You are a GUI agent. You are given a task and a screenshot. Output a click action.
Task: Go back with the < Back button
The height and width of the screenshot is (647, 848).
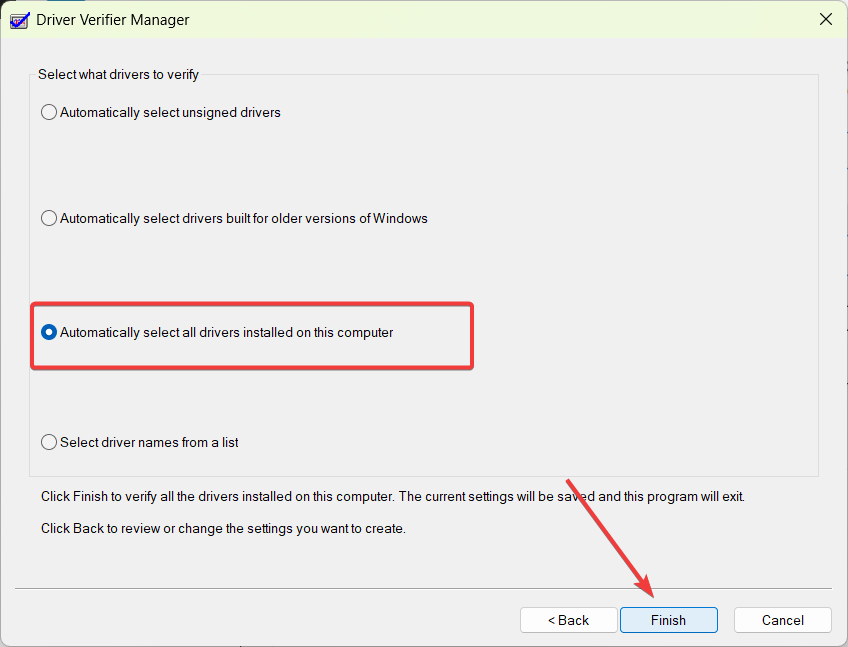(x=568, y=620)
